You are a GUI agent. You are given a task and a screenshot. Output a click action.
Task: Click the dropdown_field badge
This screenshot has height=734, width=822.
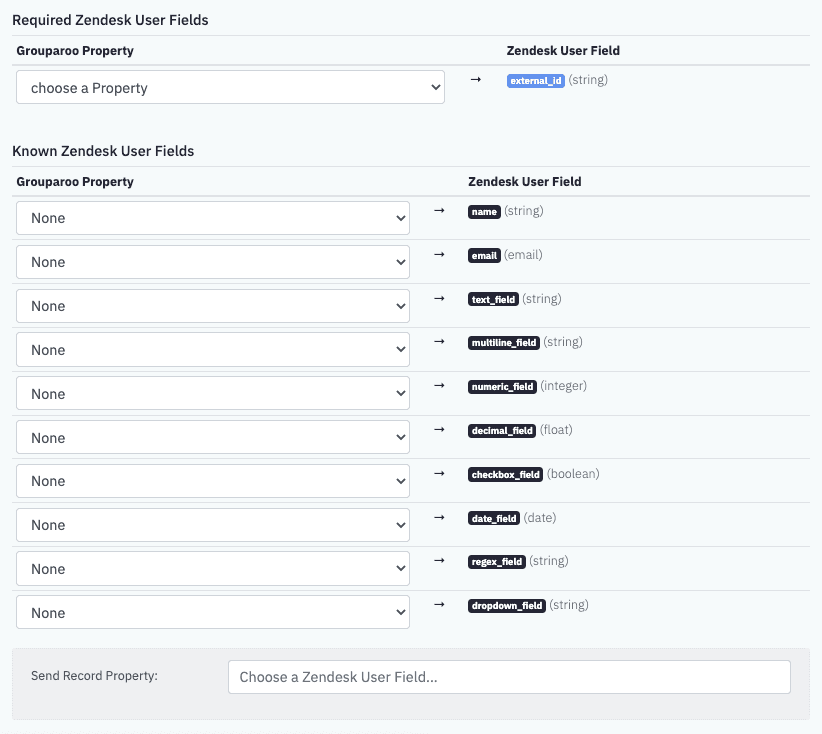(507, 606)
